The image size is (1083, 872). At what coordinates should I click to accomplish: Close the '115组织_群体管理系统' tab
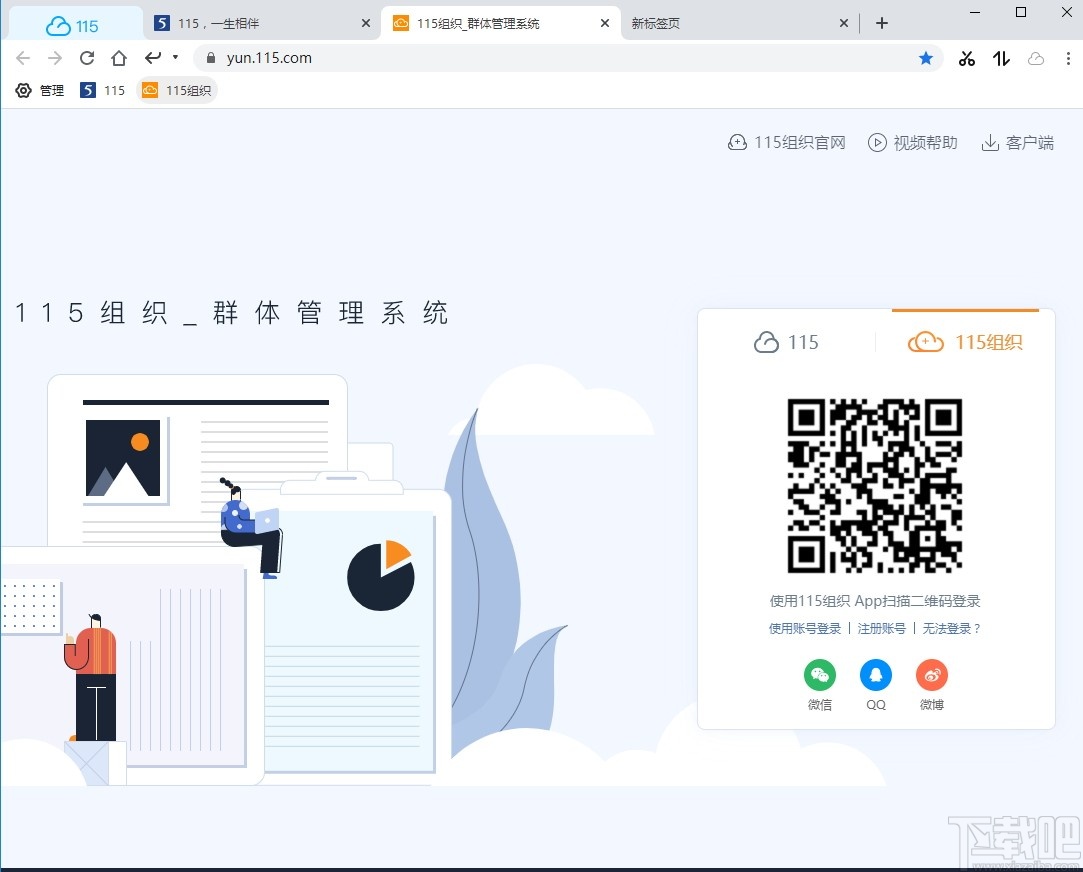click(x=604, y=23)
